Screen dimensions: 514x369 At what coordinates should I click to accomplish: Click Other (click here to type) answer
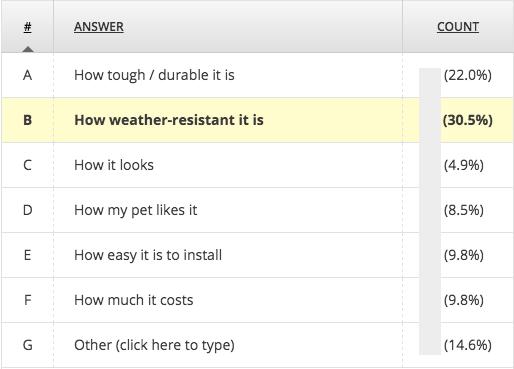click(154, 345)
